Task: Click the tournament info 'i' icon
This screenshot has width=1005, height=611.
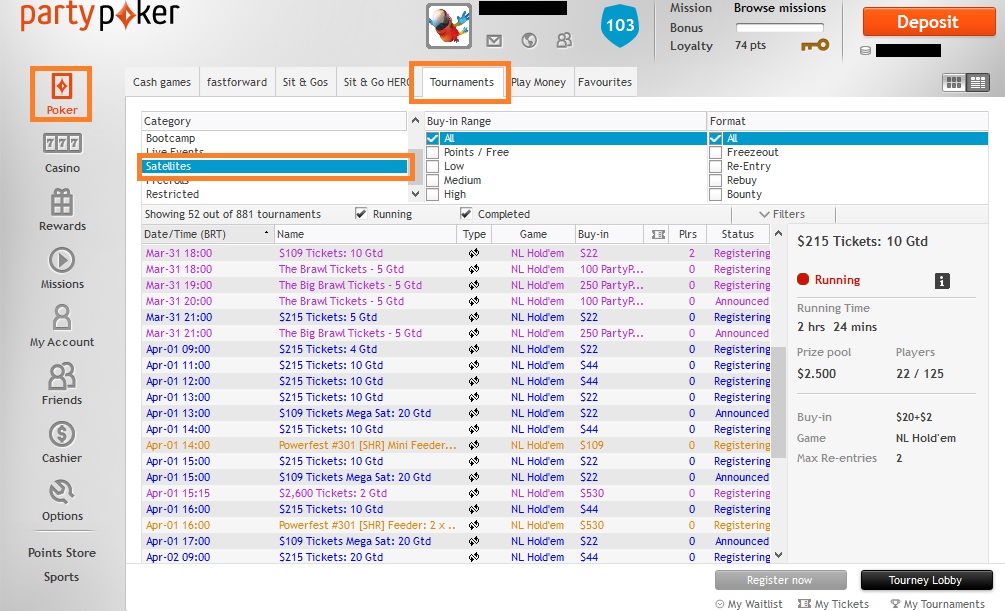Action: [x=942, y=281]
